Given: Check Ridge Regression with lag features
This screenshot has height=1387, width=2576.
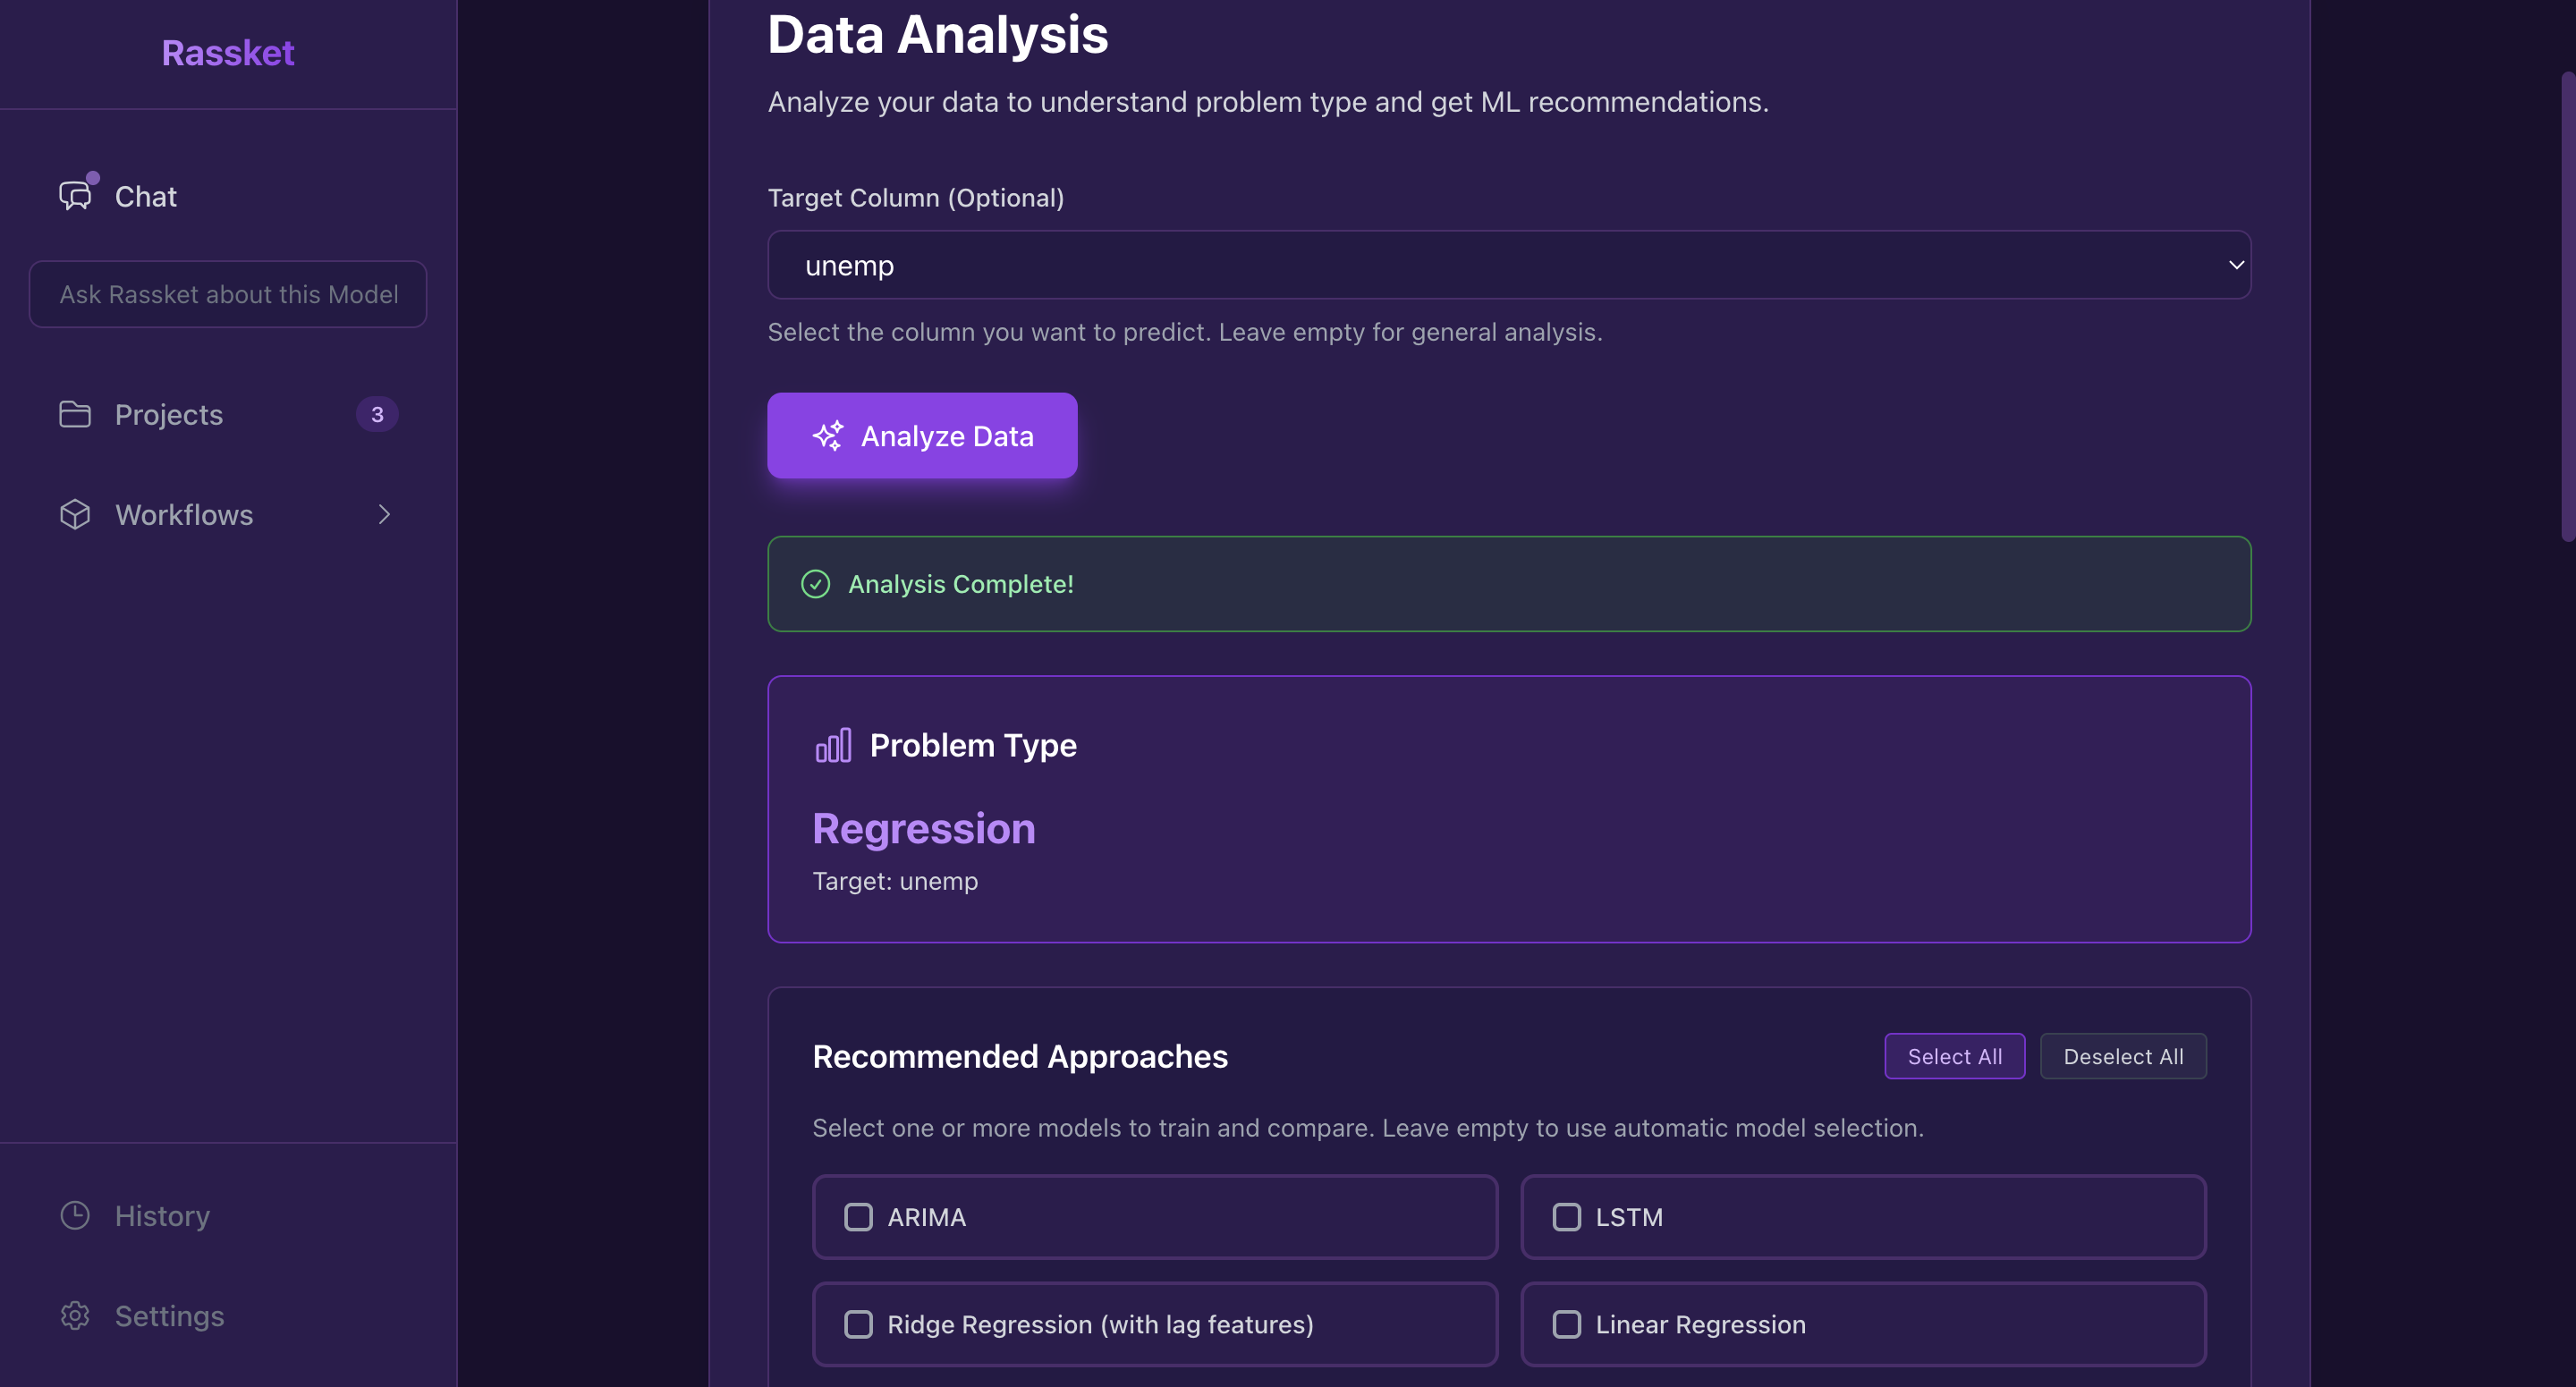Looking at the screenshot, I should (x=858, y=1324).
